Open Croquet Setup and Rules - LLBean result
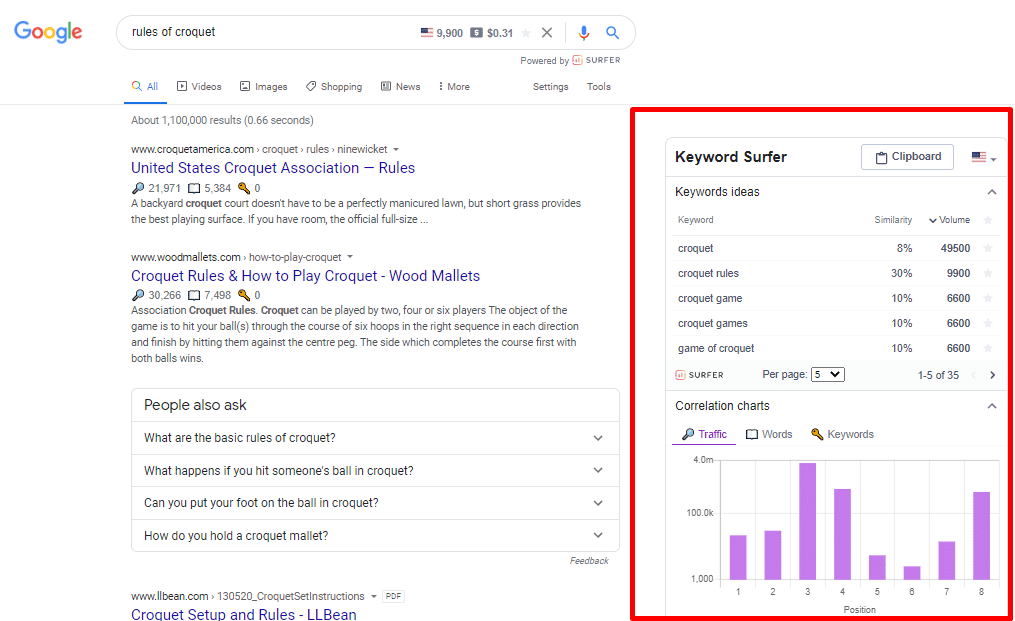Screen dimensions: 1015x621 (x=243, y=614)
